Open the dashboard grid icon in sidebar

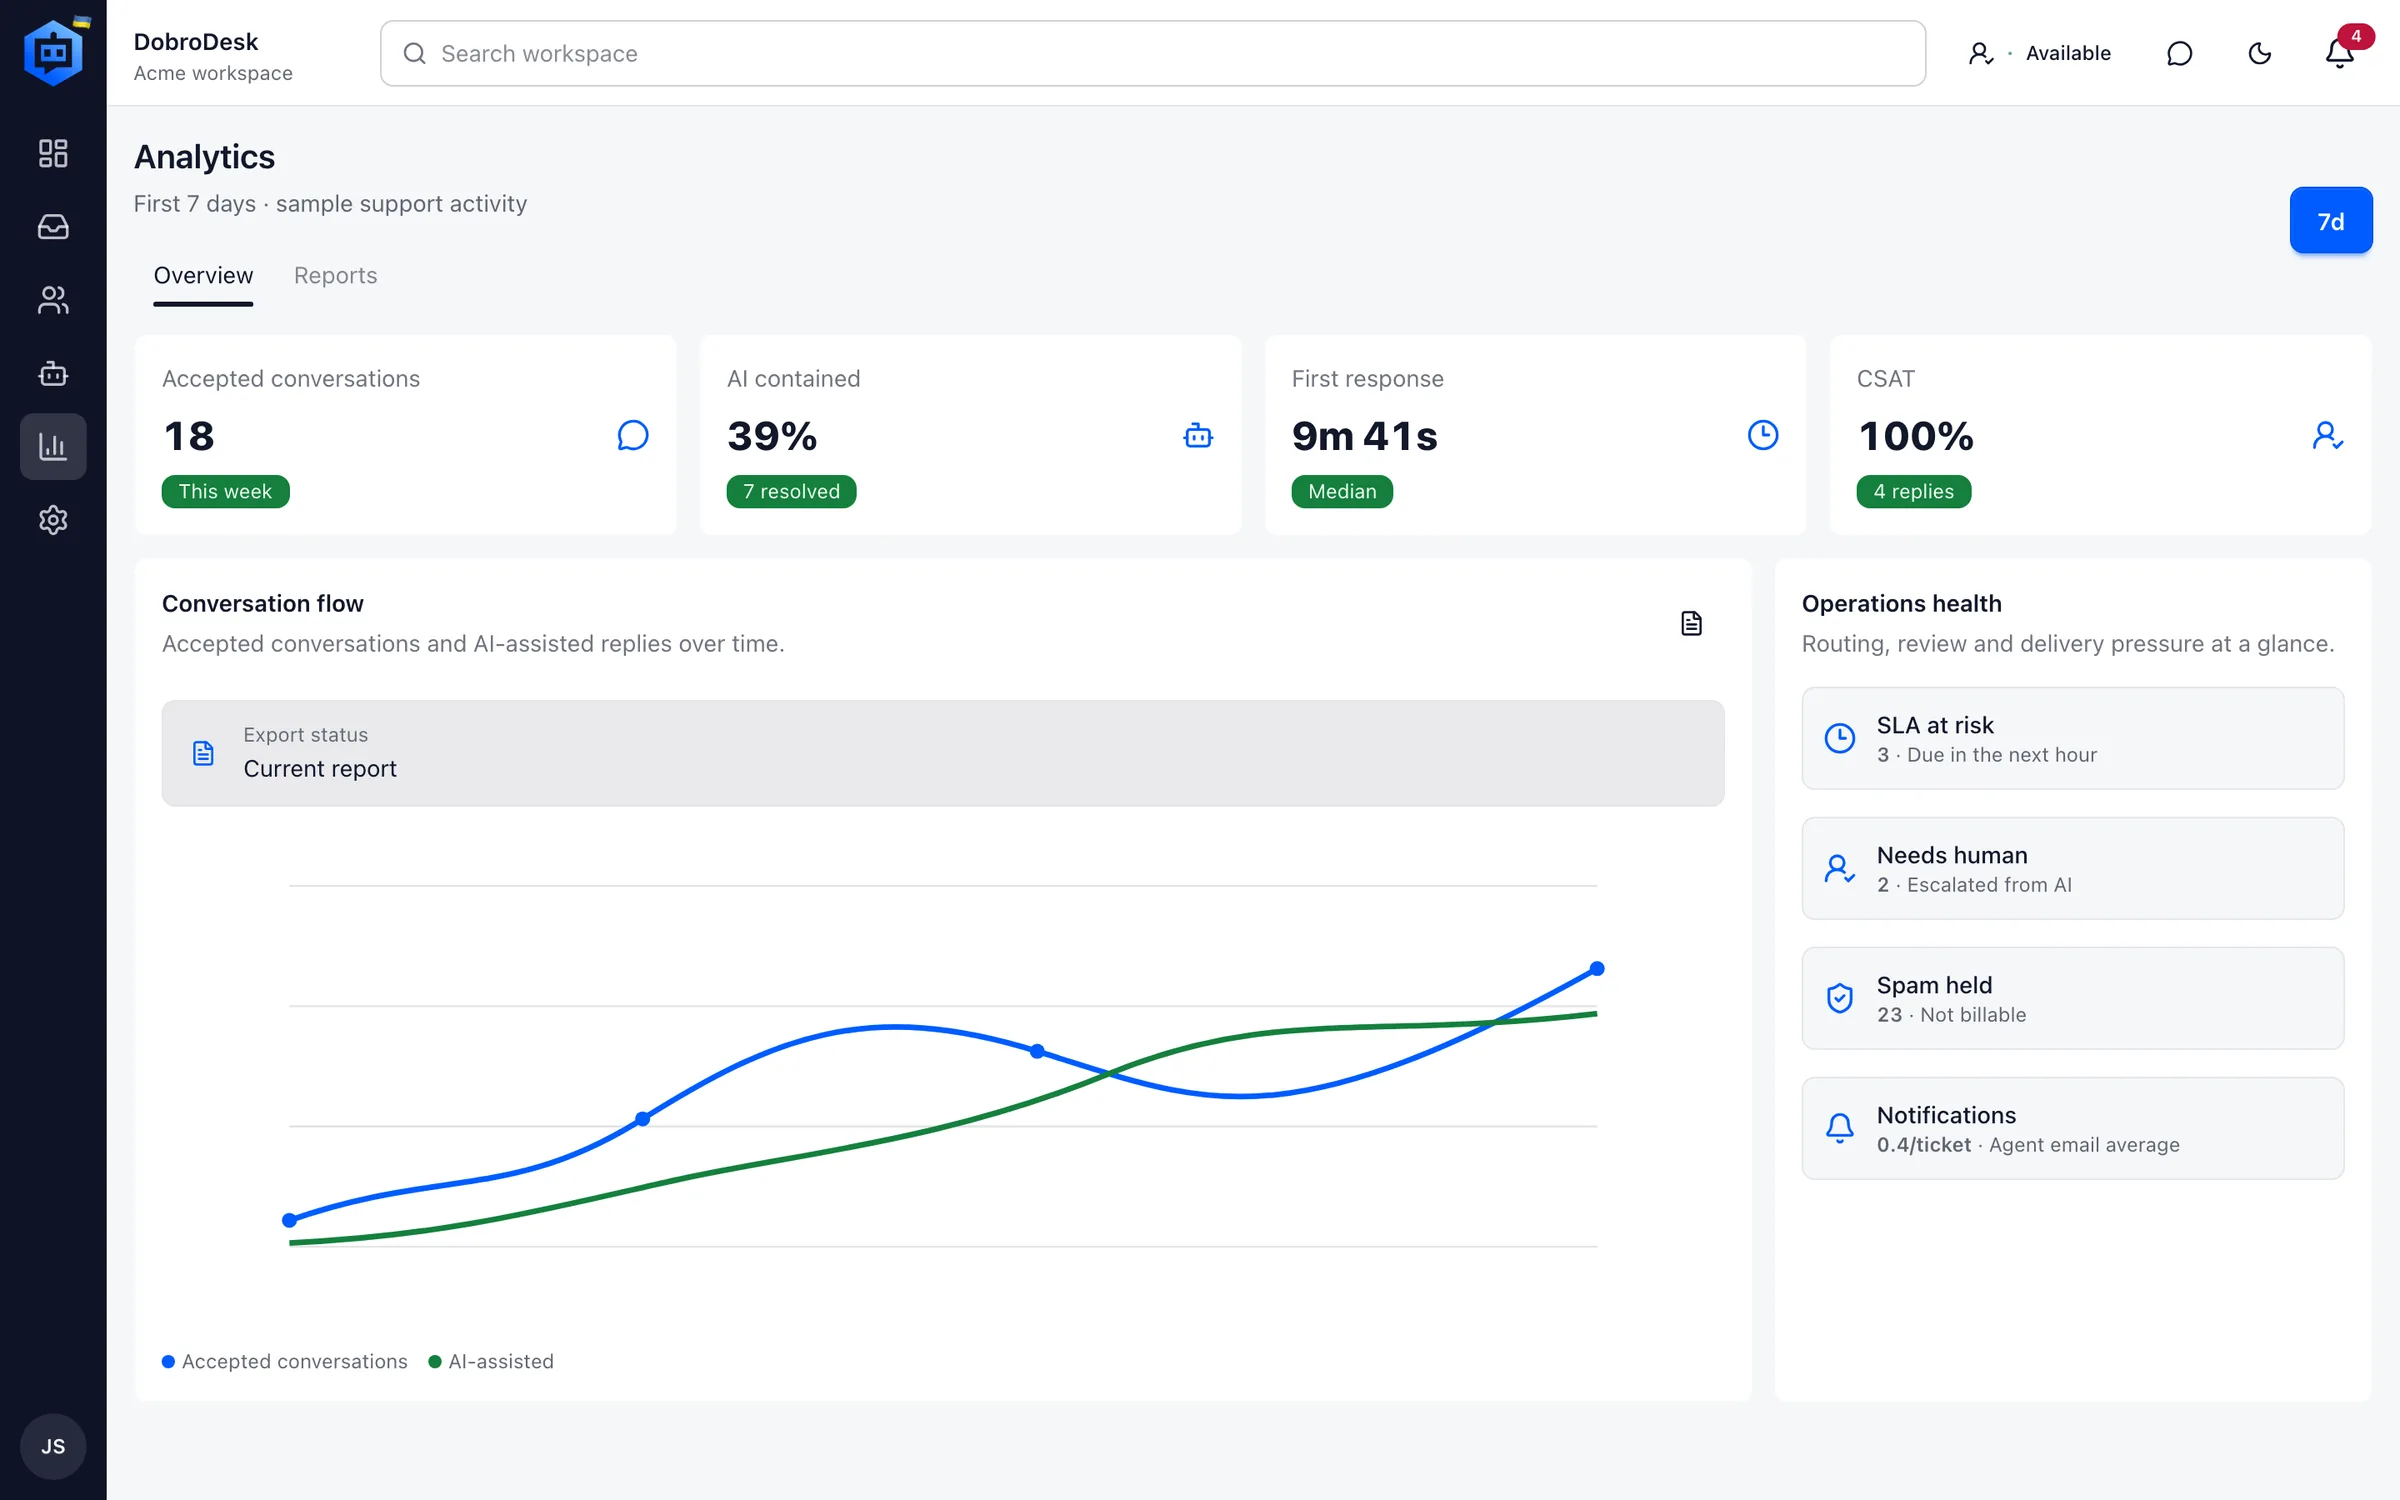coord(53,153)
